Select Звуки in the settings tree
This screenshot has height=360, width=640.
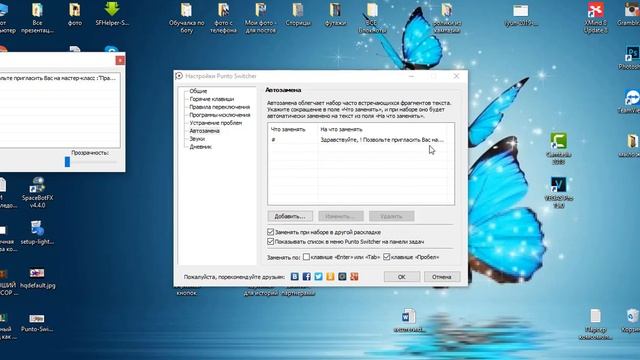coord(197,139)
